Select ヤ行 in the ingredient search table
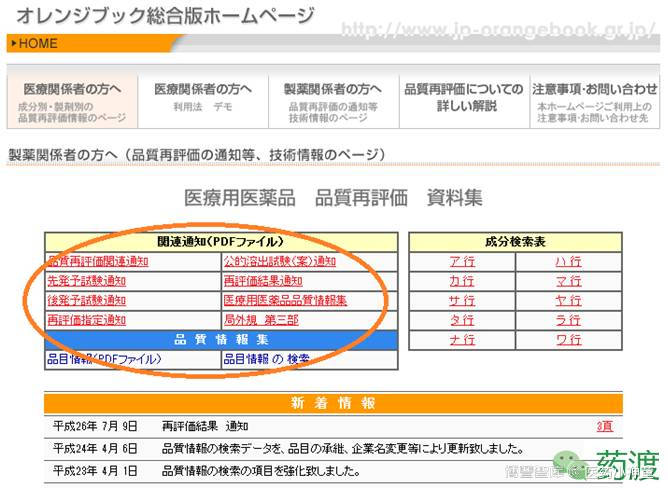This screenshot has height=493, width=668. pos(569,300)
